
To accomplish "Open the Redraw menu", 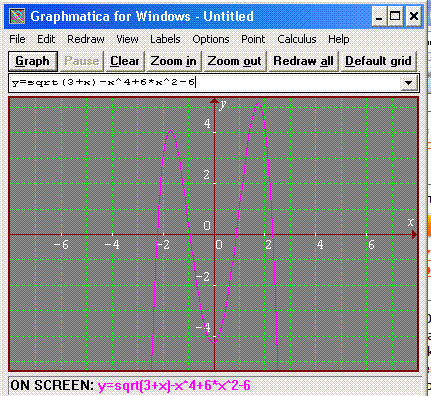I will pos(86,39).
